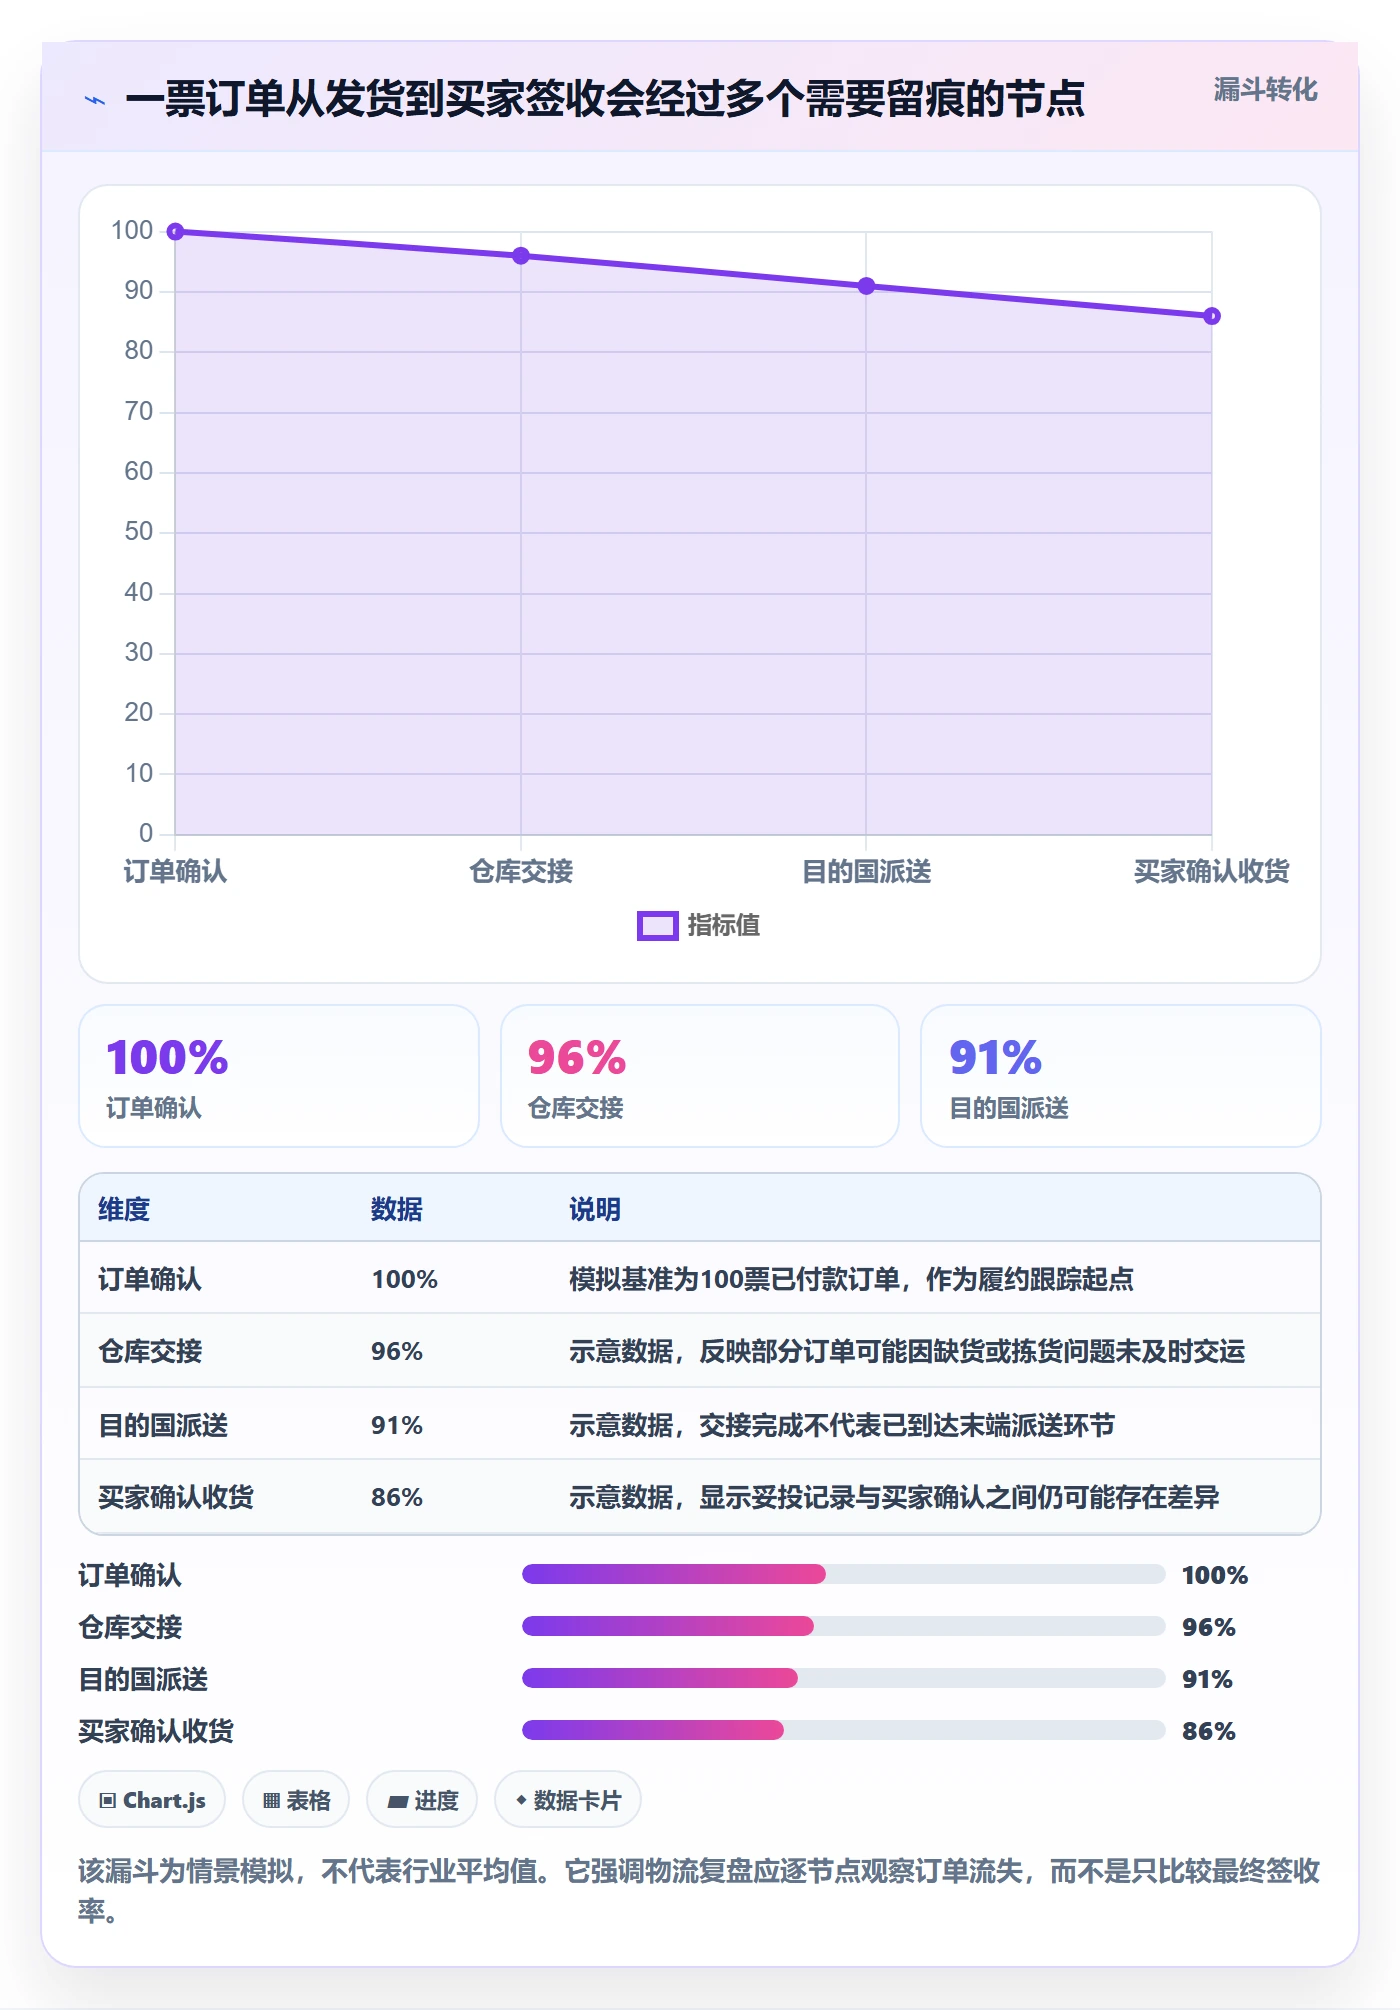Click the 仓库交接 table row
This screenshot has height=2010, width=1400.
[700, 1351]
